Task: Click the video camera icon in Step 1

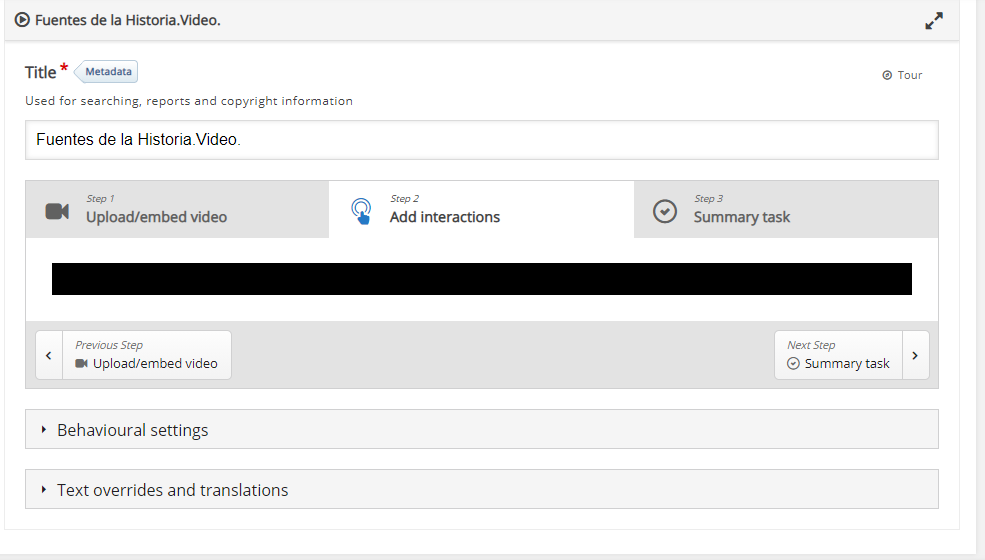Action: click(x=57, y=211)
